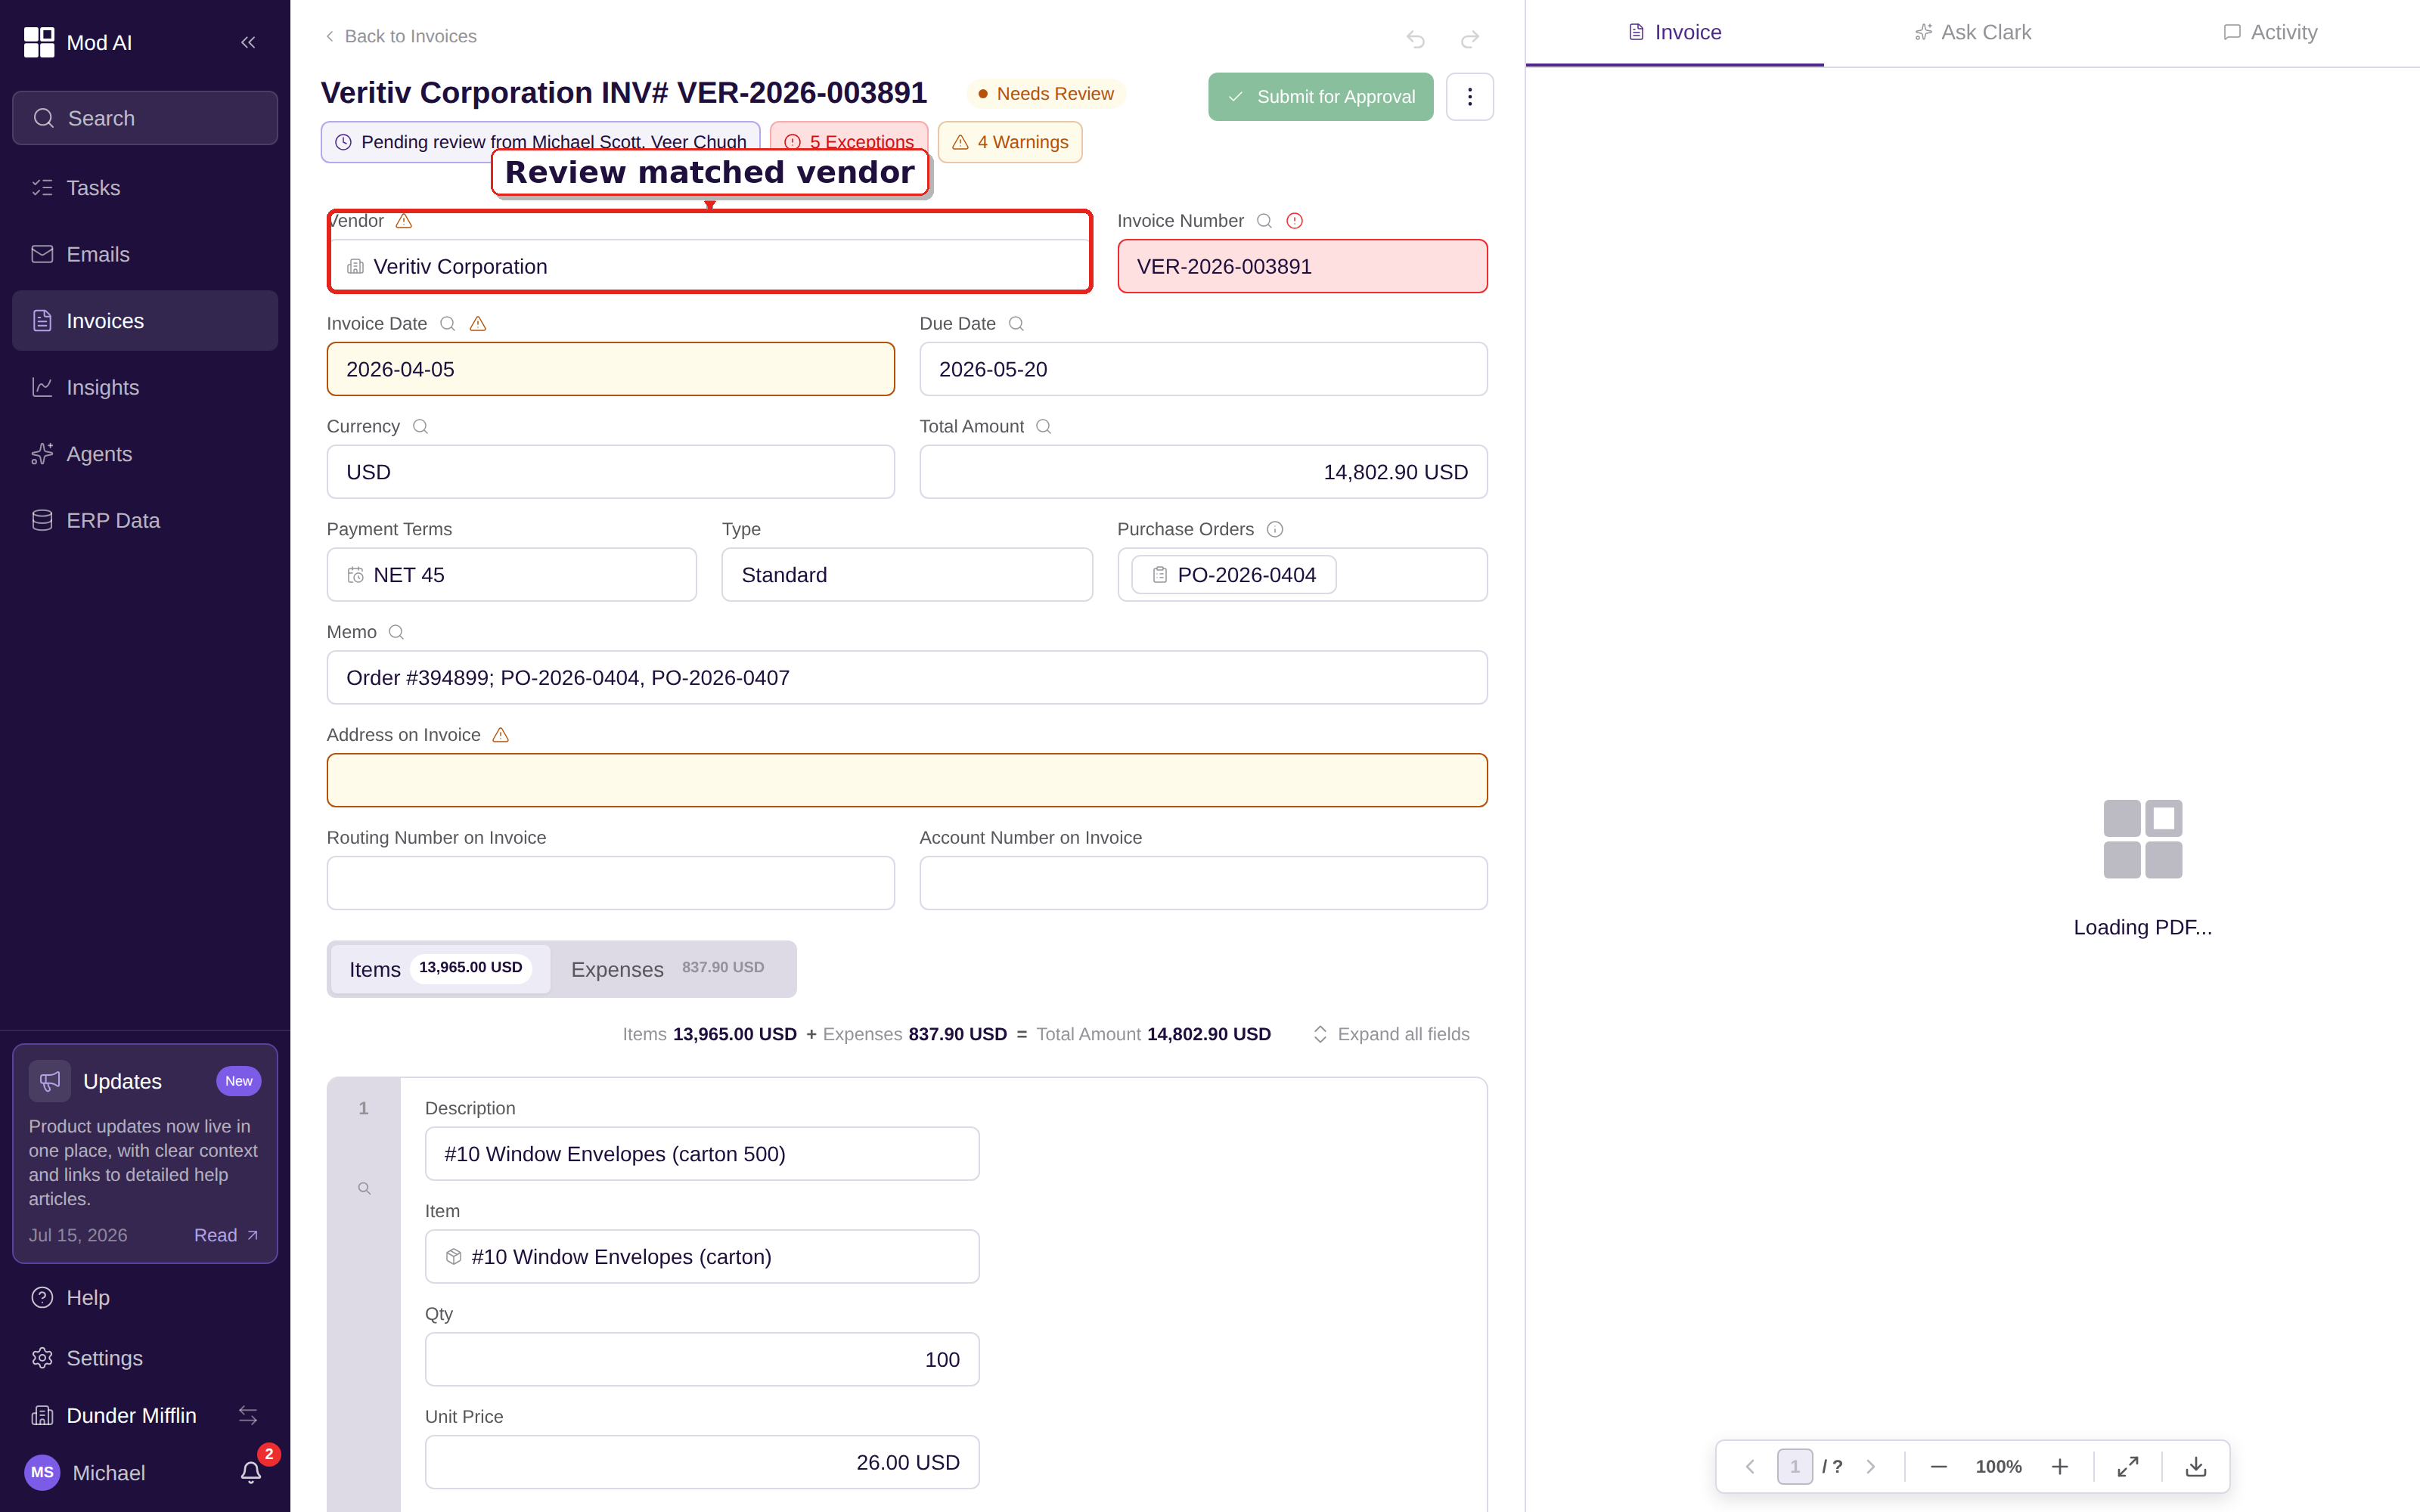
Task: Open Agents in the sidebar
Action: pos(145,454)
